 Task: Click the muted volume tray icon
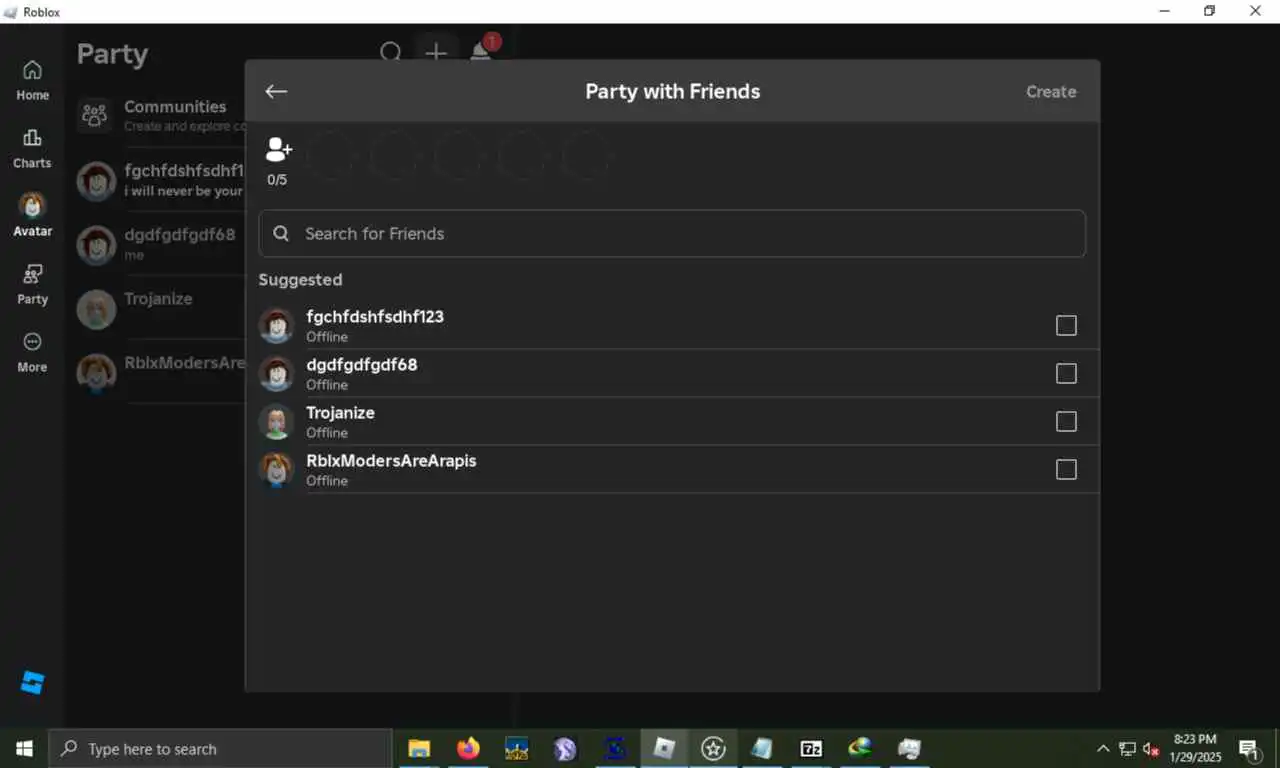coord(1151,748)
